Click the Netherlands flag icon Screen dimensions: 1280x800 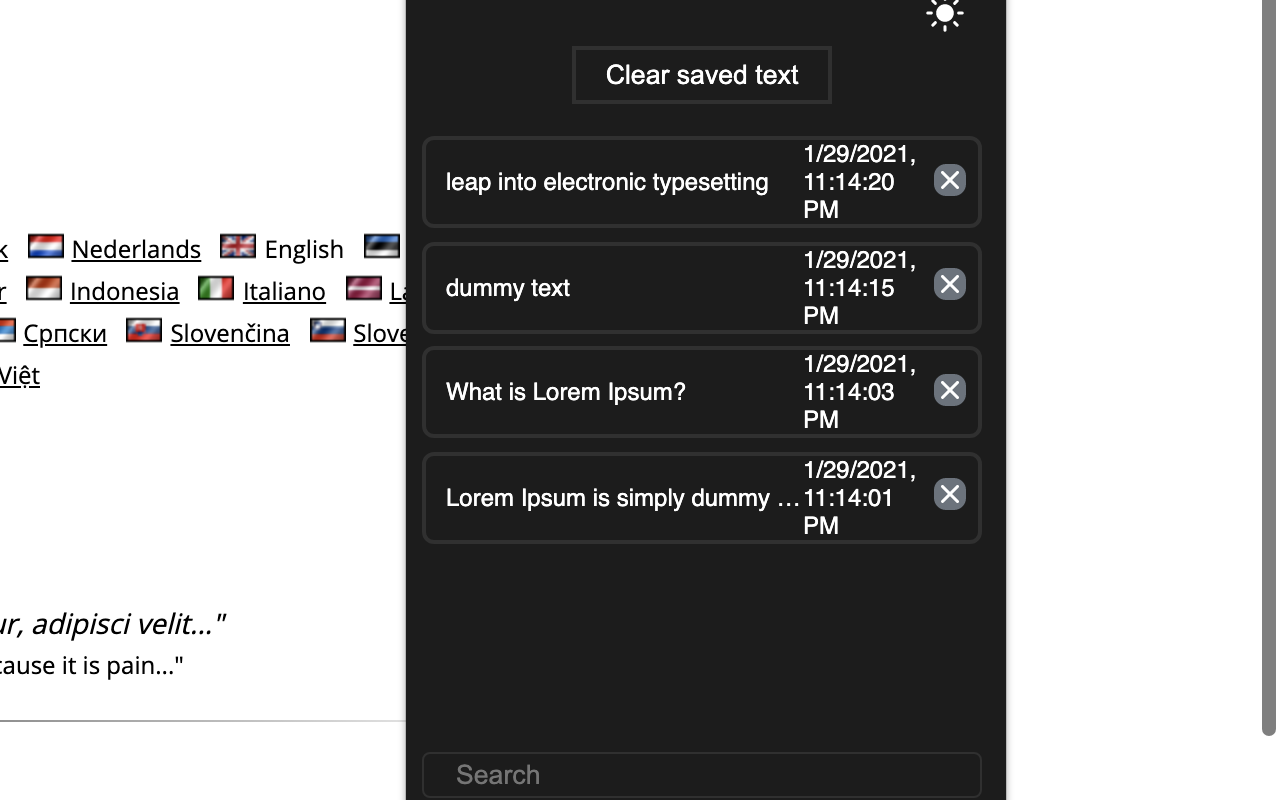46,246
